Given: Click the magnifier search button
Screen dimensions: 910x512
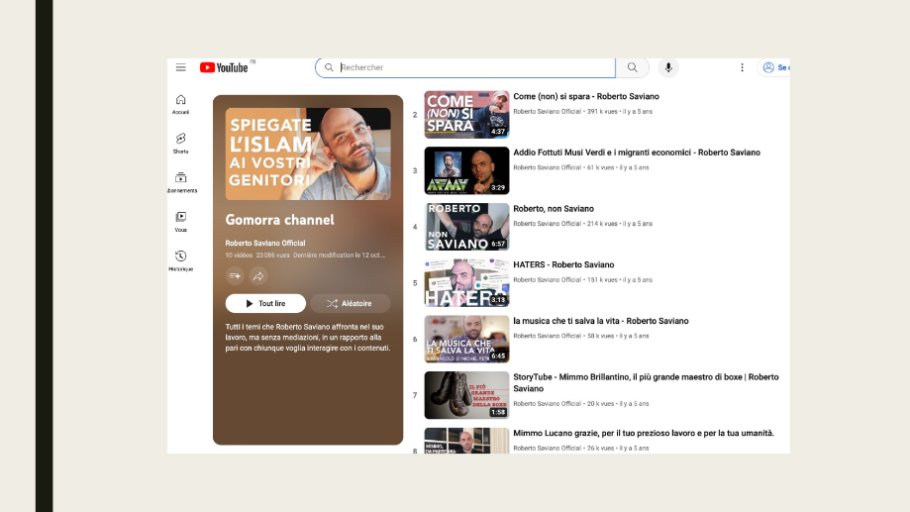Looking at the screenshot, I should pyautogui.click(x=632, y=67).
